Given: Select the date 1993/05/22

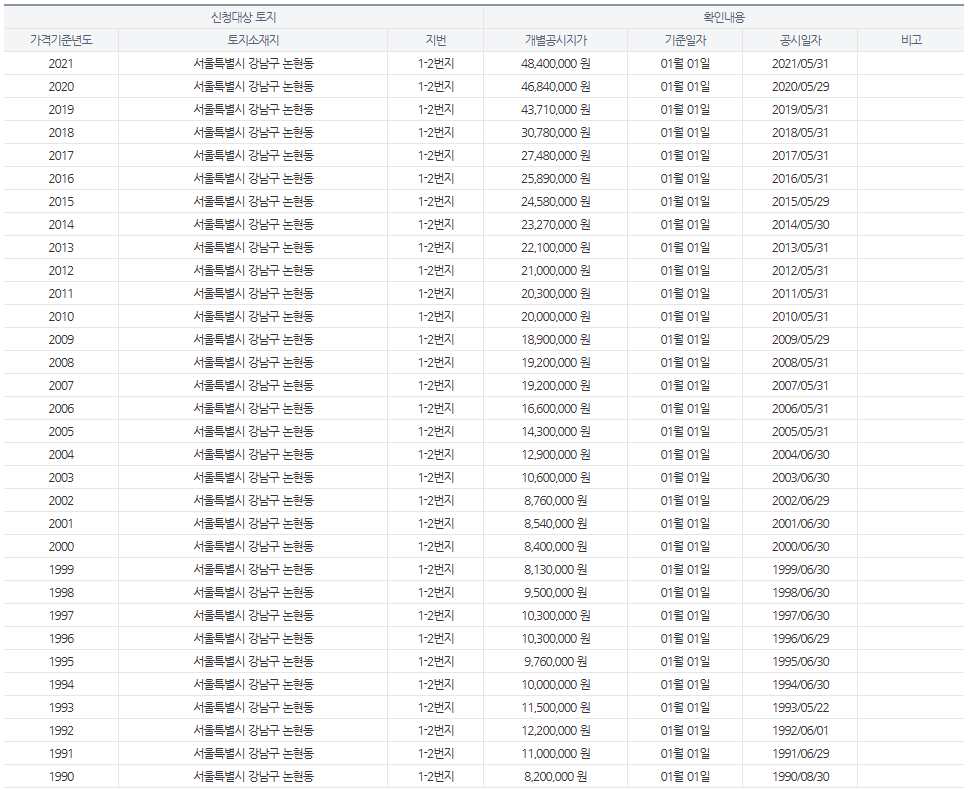Looking at the screenshot, I should [800, 707].
